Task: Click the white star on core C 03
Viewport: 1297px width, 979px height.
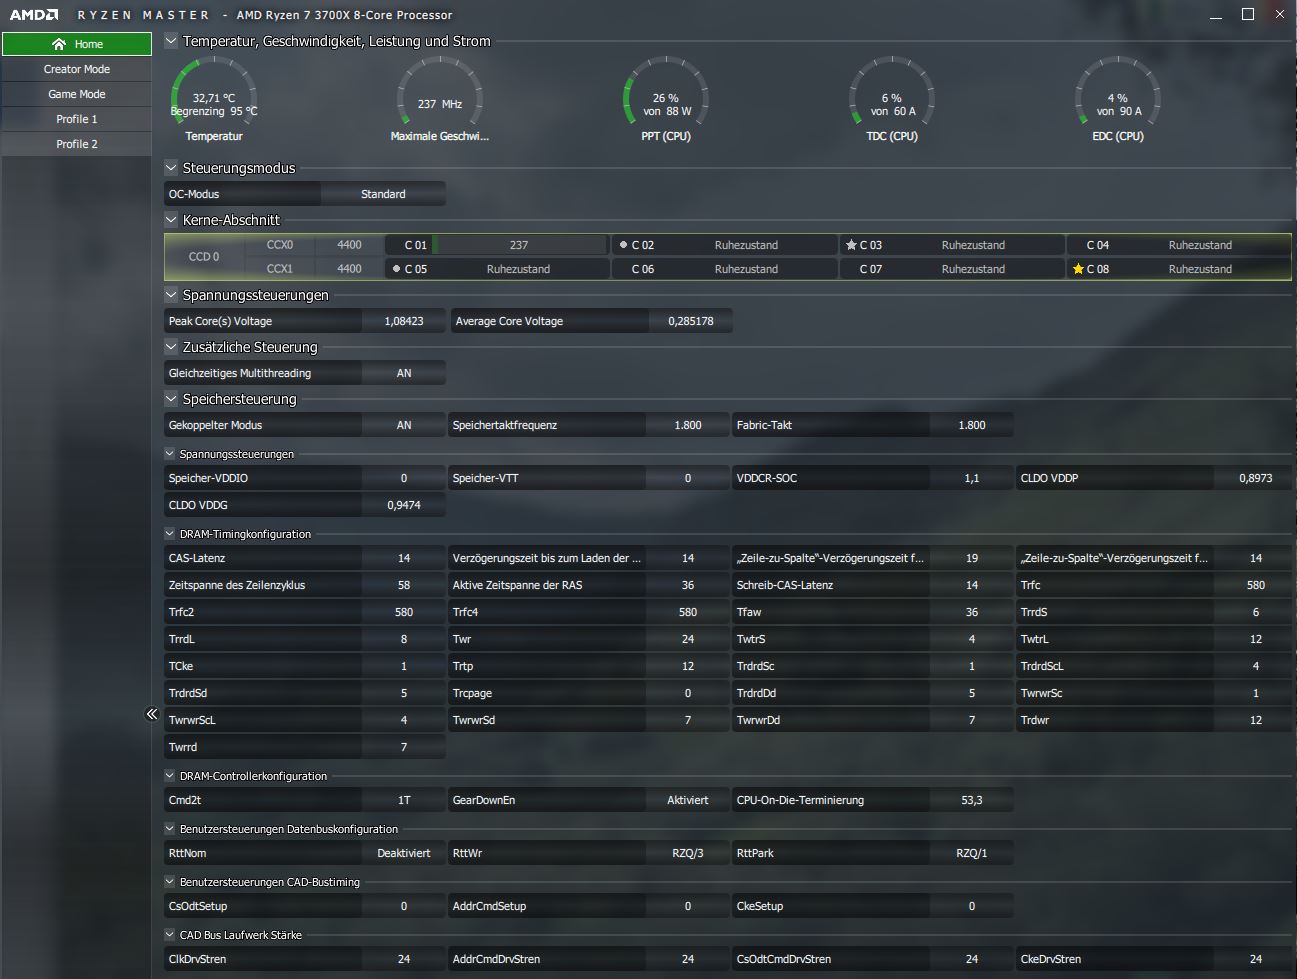Action: (851, 245)
